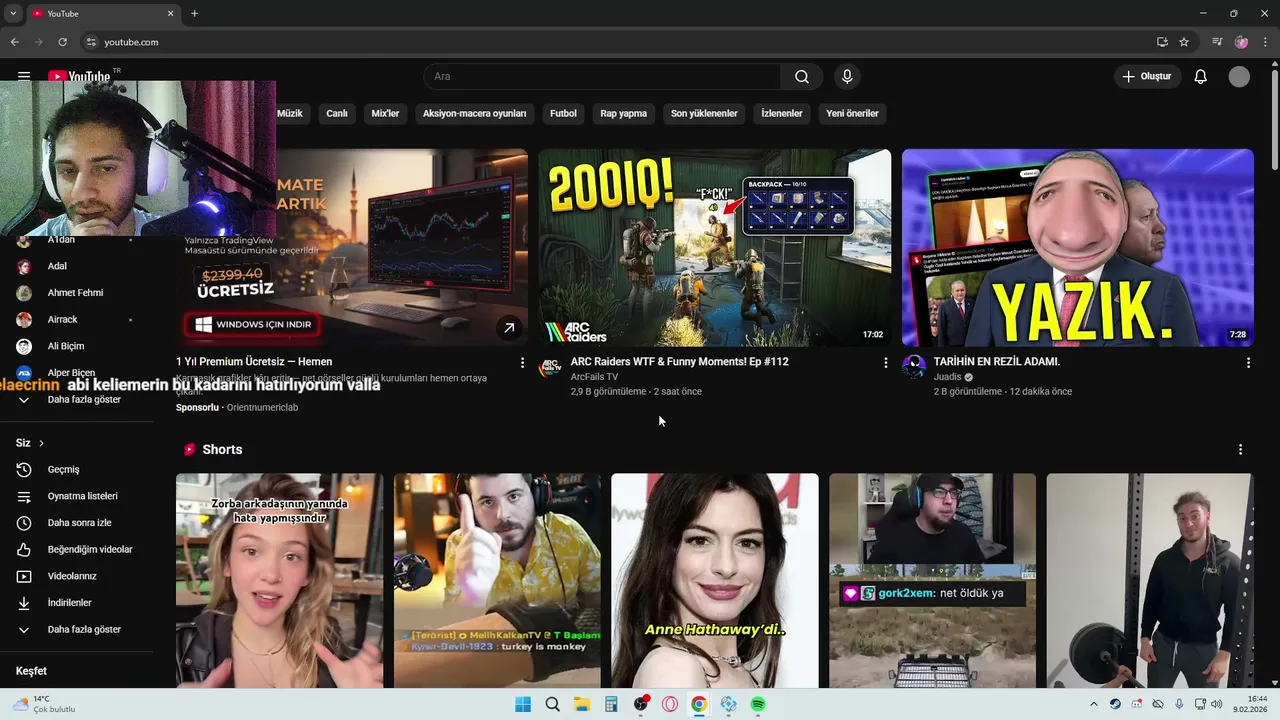The width and height of the screenshot is (1280, 720).
Task: Click the install app icon in address bar
Action: 1162,42
